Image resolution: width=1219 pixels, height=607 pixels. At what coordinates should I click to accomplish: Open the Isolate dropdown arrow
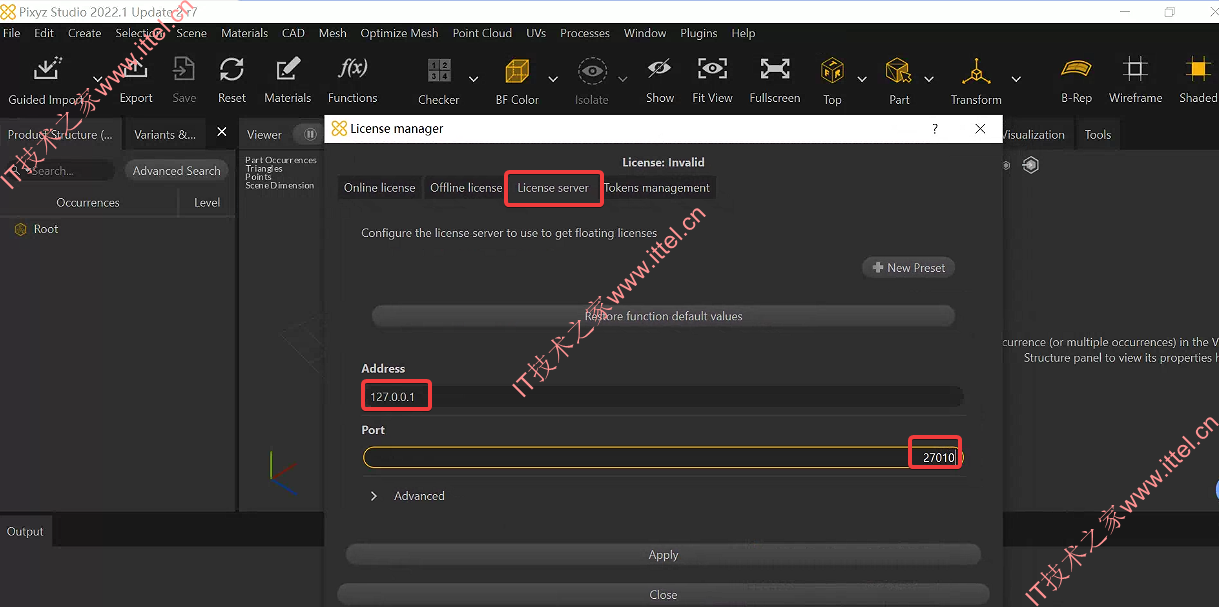[622, 79]
